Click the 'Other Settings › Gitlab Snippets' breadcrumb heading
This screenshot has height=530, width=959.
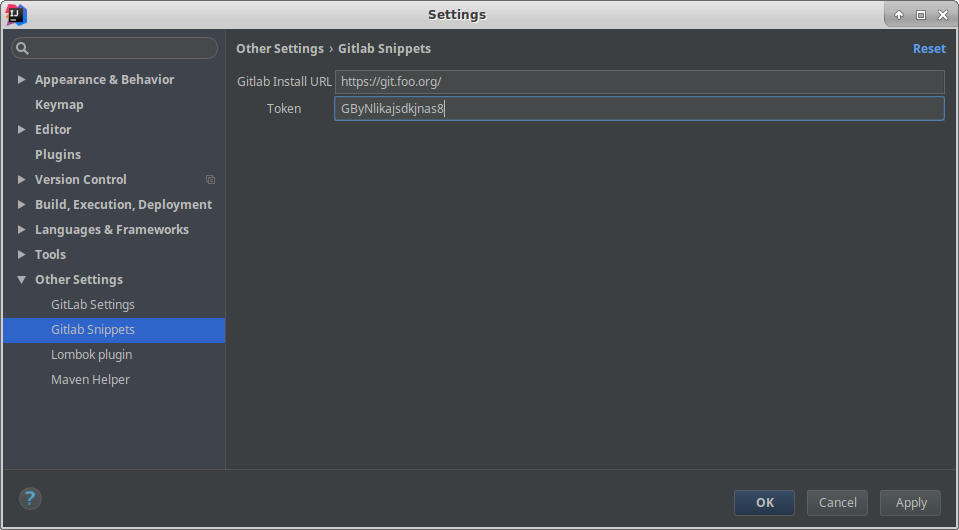pyautogui.click(x=333, y=49)
